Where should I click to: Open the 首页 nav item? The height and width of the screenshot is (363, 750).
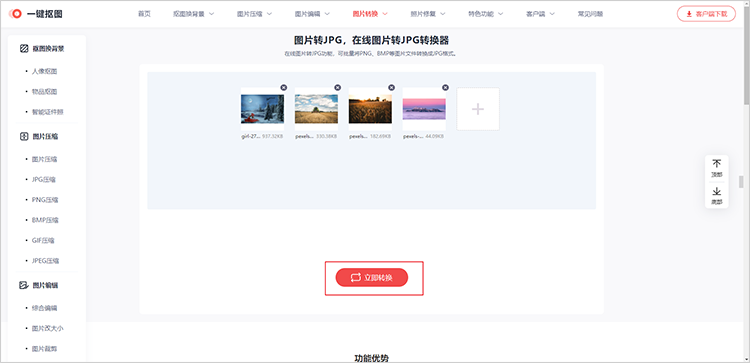click(x=144, y=14)
